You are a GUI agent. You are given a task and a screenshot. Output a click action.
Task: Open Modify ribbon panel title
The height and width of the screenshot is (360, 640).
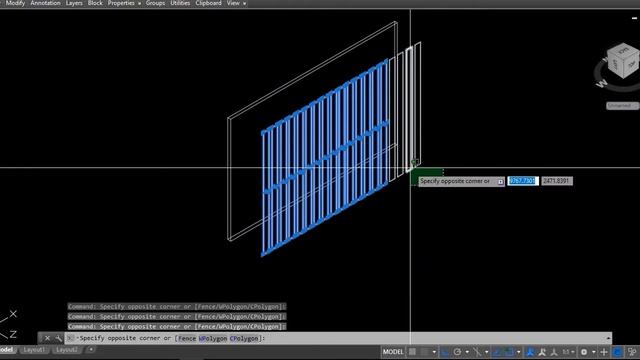[x=15, y=3]
